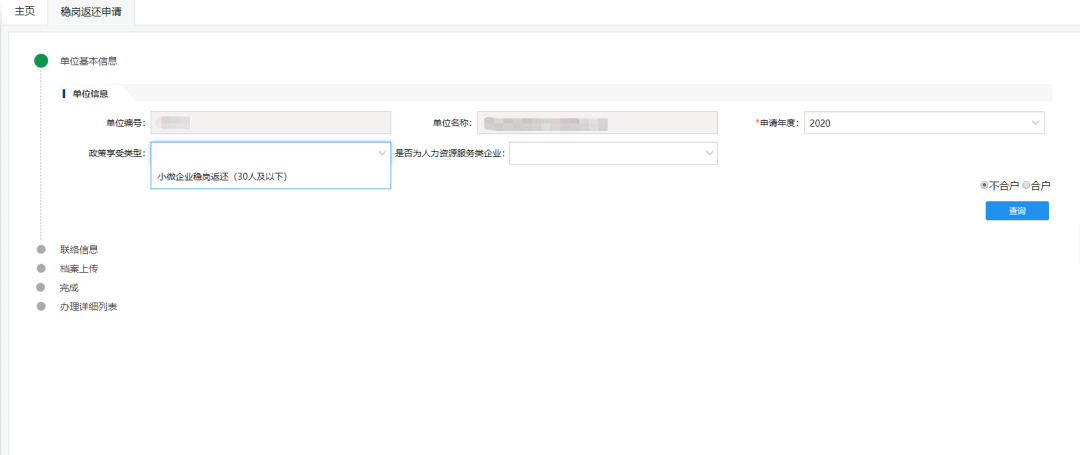
Task: Click the blue 查询 button
Action: pos(1017,211)
